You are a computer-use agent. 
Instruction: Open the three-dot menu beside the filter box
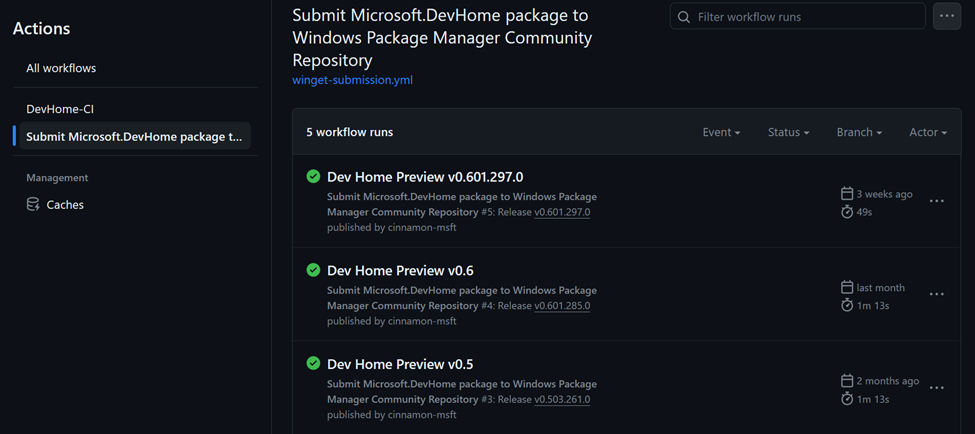point(946,16)
